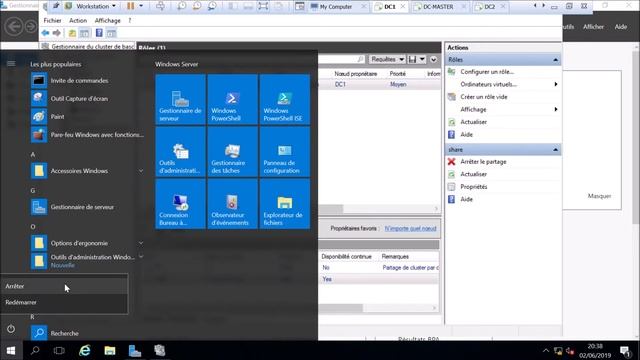Select Arrêter power option
This screenshot has height=360, width=640.
coord(64,286)
